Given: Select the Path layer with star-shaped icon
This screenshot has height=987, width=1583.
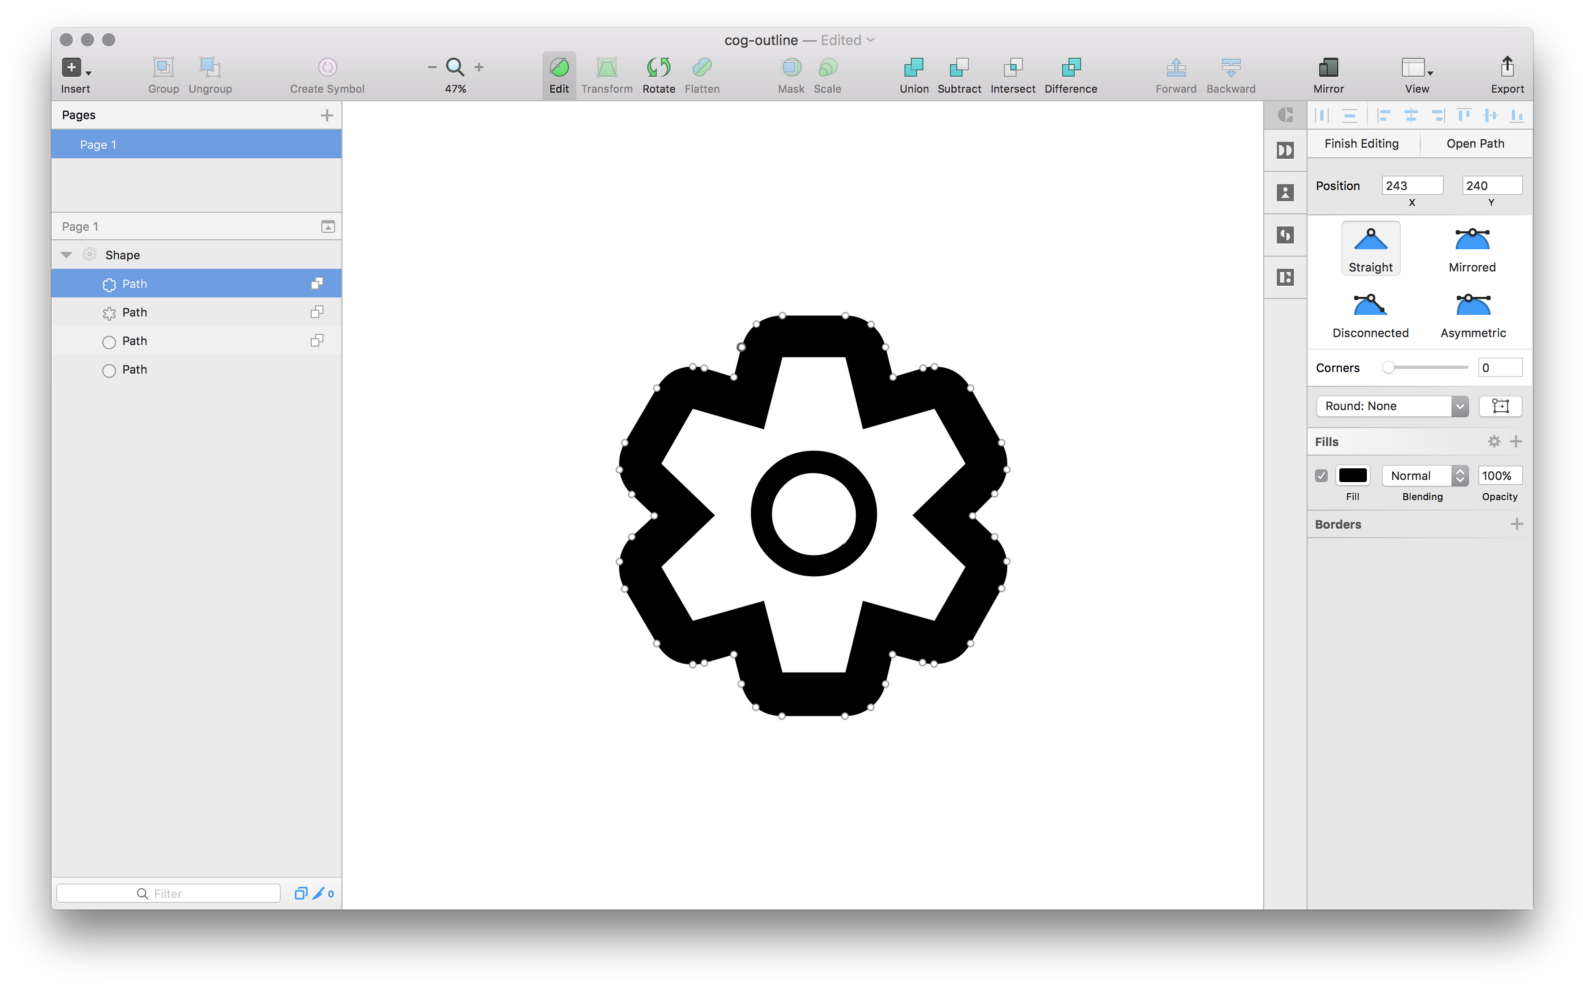Looking at the screenshot, I should (x=196, y=312).
